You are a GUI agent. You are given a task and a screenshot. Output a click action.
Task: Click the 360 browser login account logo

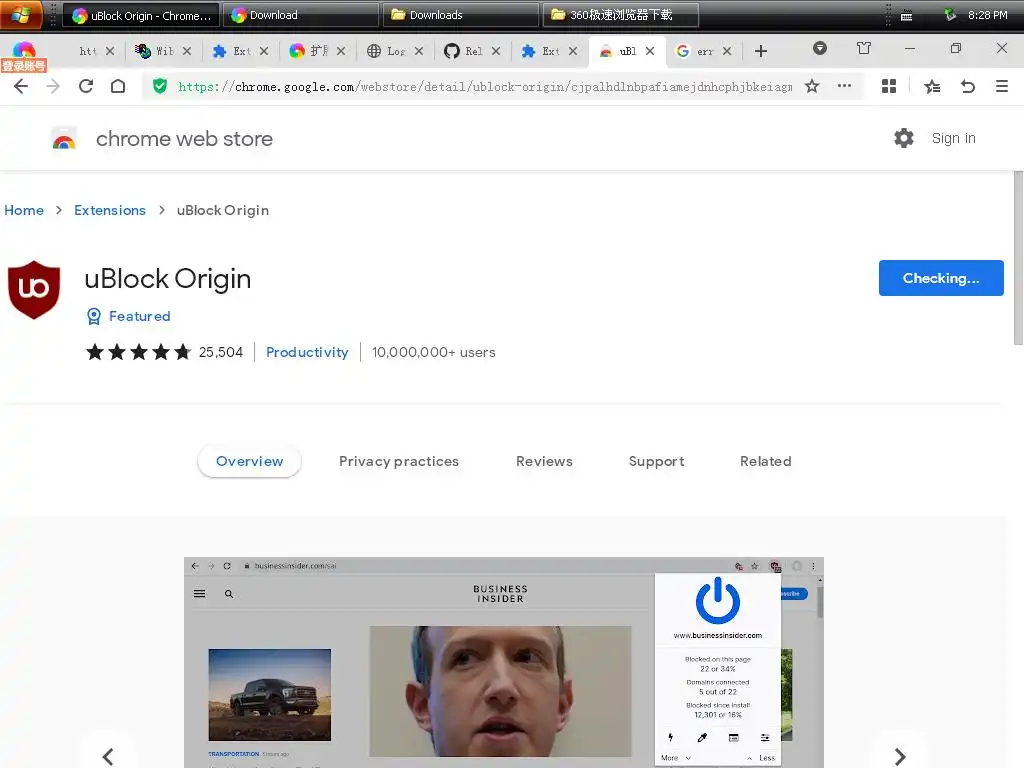[x=24, y=55]
